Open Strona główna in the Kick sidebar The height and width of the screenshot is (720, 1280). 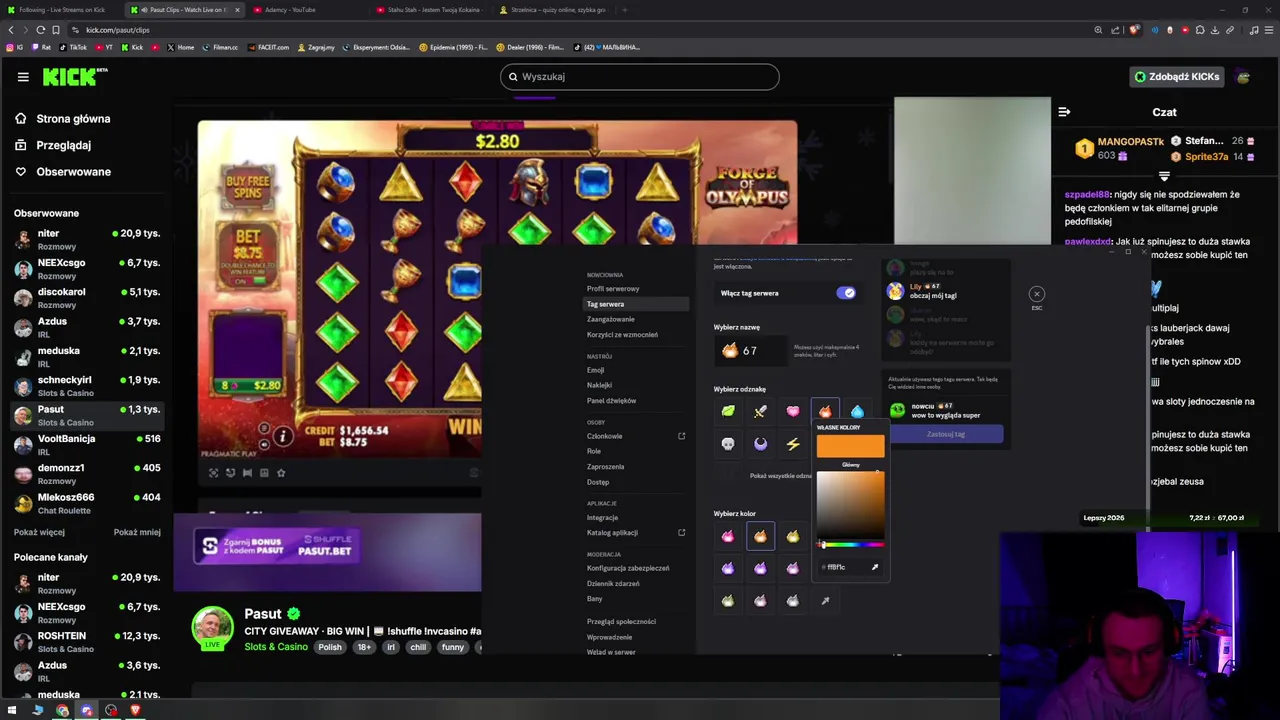[62, 118]
